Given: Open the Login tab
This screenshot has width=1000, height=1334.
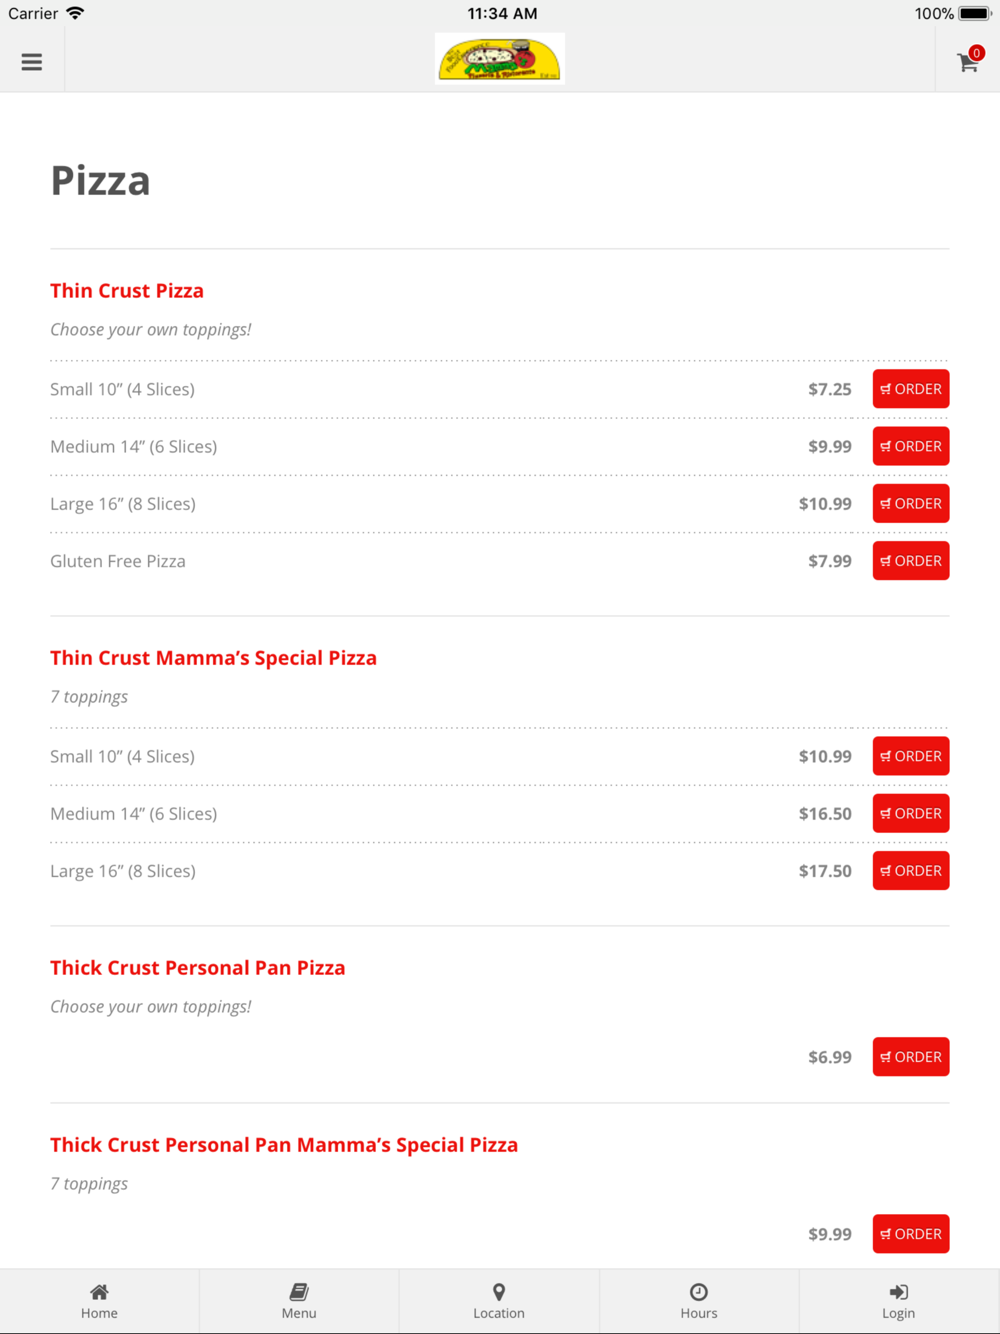Looking at the screenshot, I should 898,1301.
